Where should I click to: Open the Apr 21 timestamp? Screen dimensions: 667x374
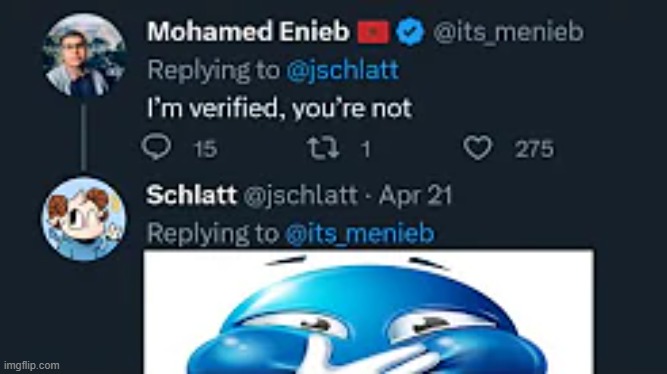415,196
